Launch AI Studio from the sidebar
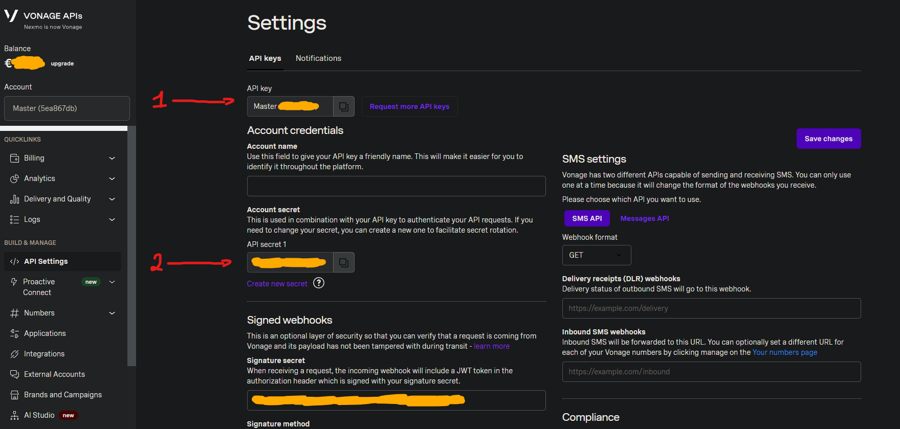Viewport: 900px width, 429px height. tap(39, 415)
